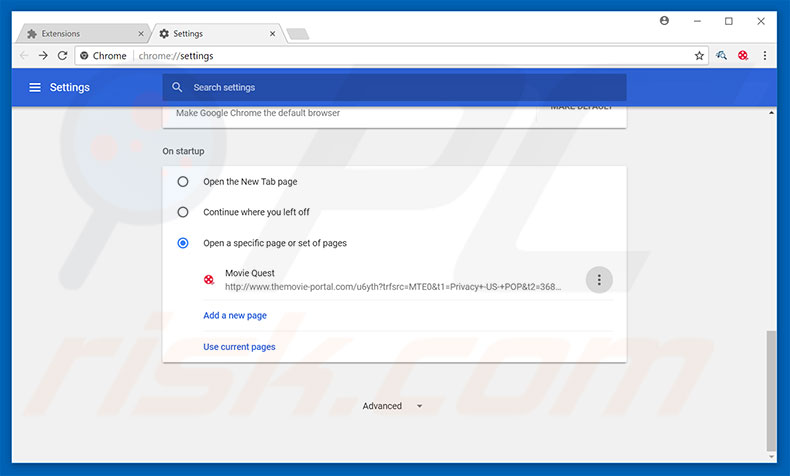Image resolution: width=790 pixels, height=476 pixels.
Task: Bookmark this page with the star icon
Action: click(699, 55)
